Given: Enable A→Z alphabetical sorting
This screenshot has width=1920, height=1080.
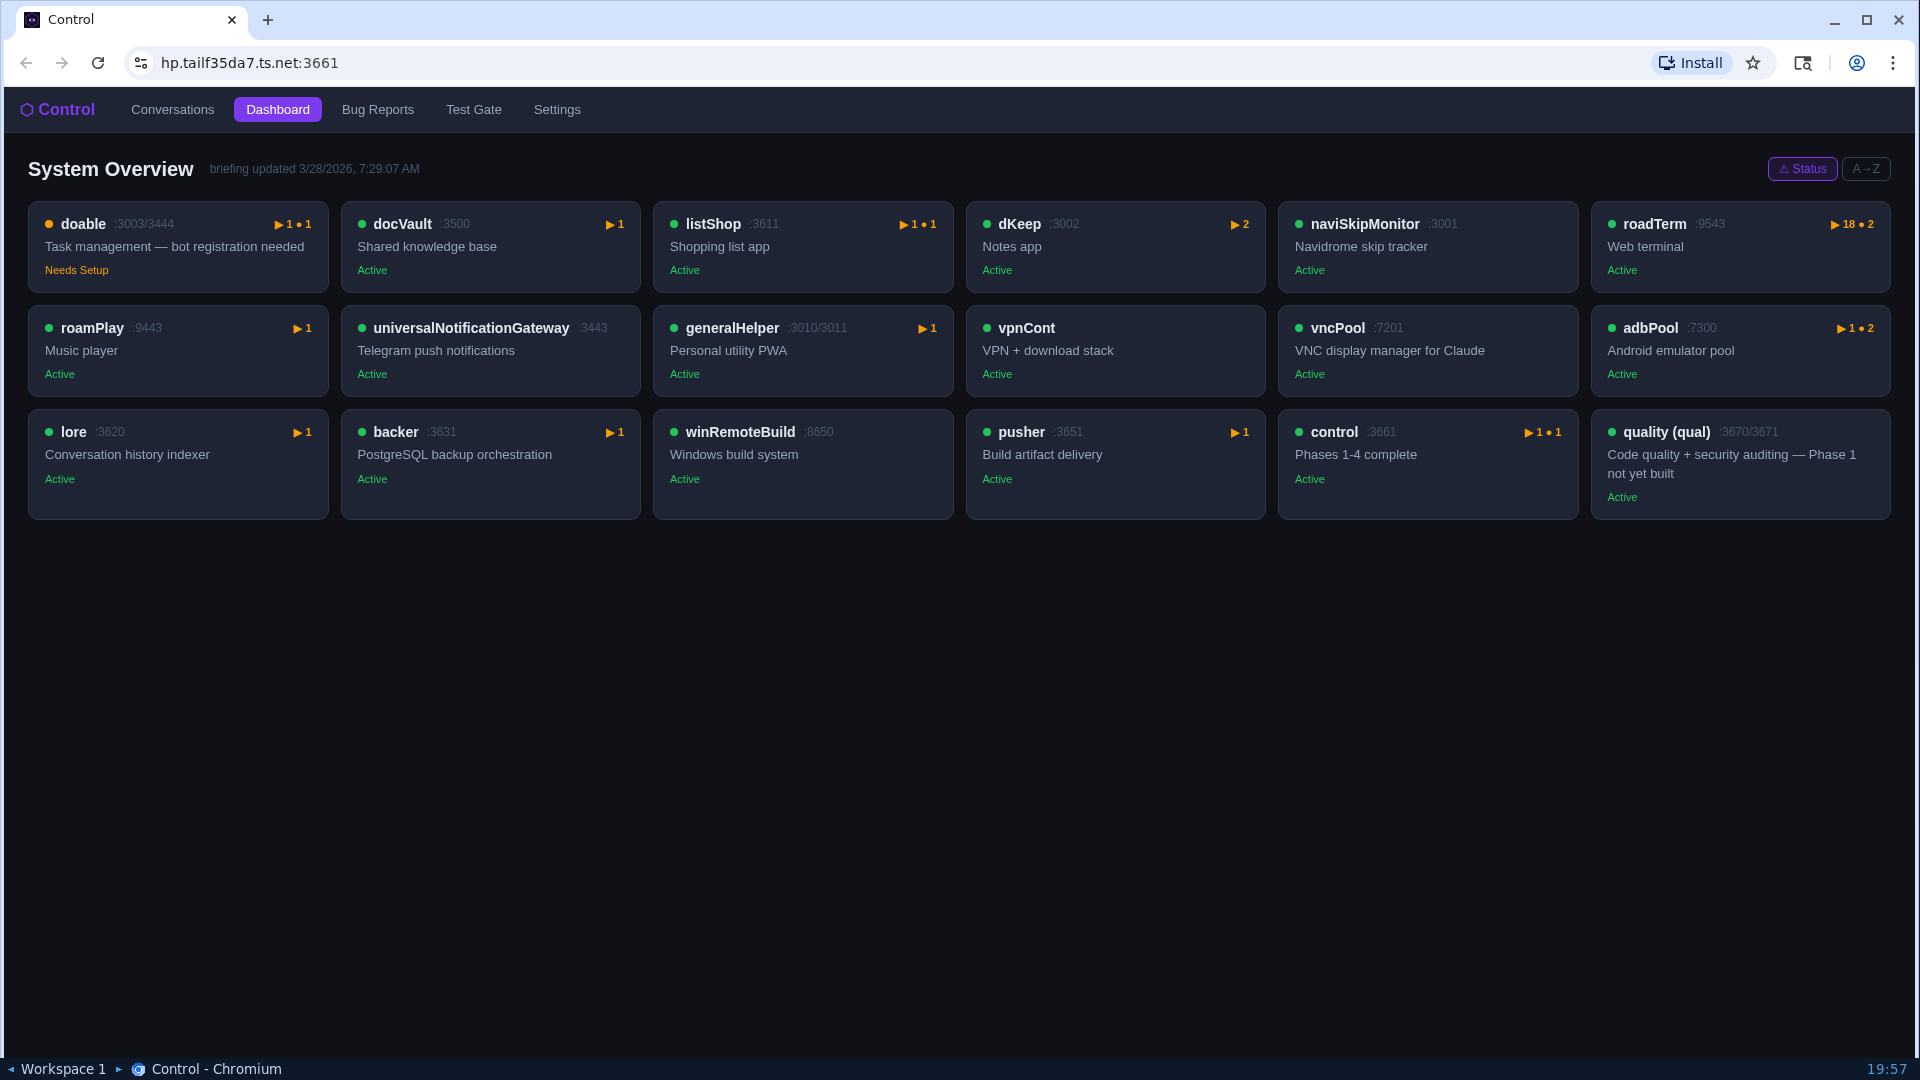Looking at the screenshot, I should pos(1866,168).
